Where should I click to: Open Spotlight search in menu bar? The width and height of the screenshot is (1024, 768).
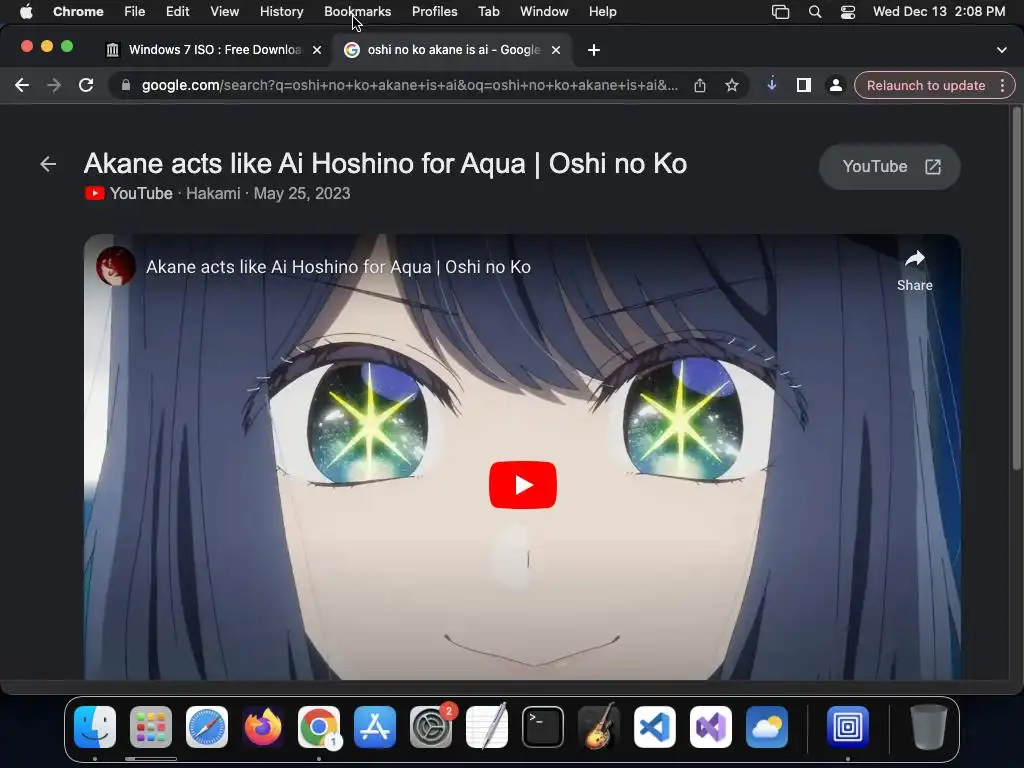[x=814, y=12]
